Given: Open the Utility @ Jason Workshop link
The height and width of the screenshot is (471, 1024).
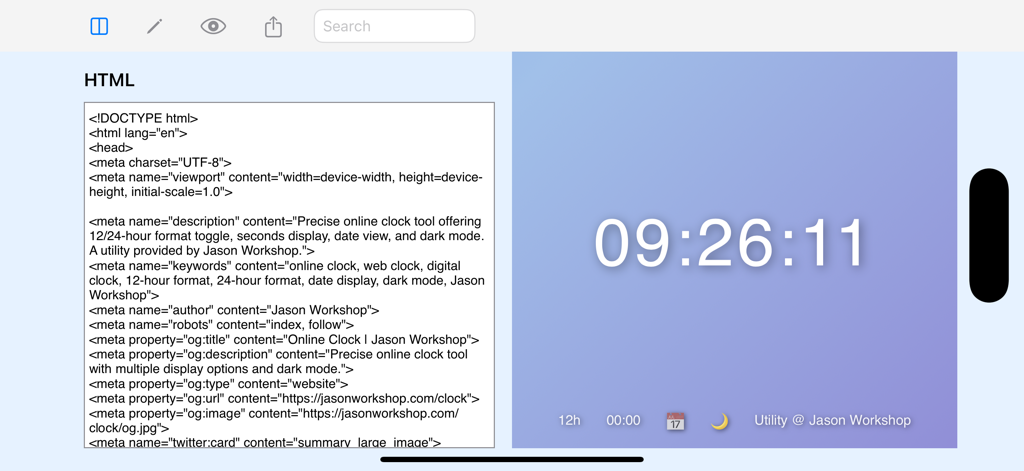Looking at the screenshot, I should 833,421.
